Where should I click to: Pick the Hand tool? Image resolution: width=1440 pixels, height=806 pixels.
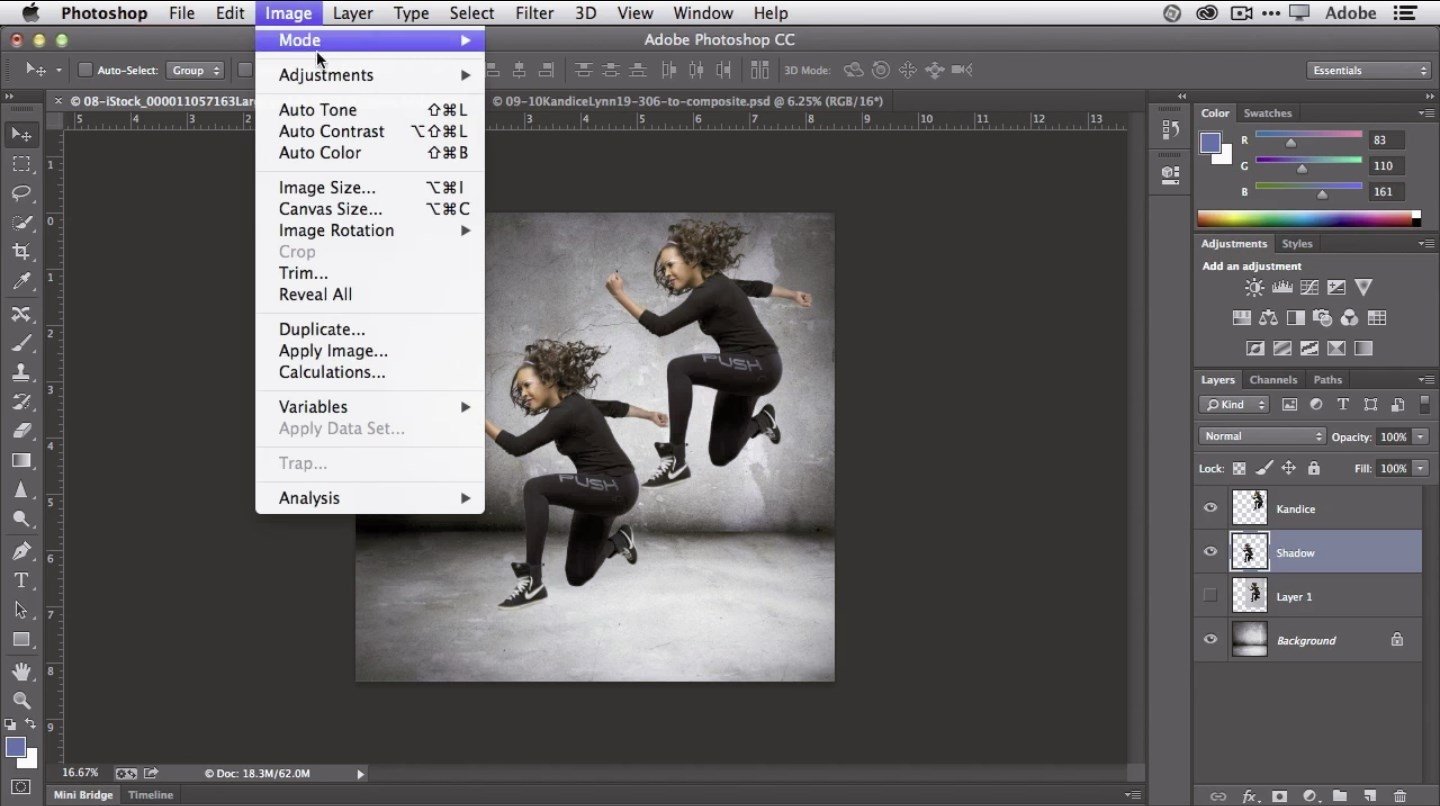(21, 670)
